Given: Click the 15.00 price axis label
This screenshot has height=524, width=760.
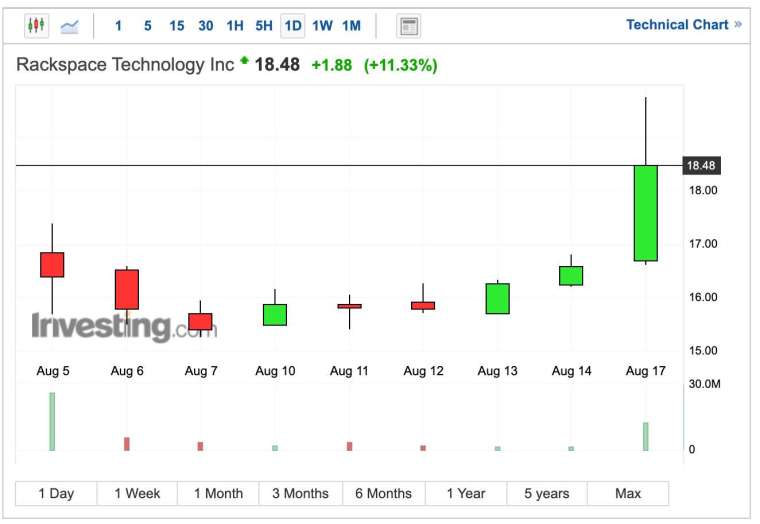Looking at the screenshot, I should pos(703,350).
